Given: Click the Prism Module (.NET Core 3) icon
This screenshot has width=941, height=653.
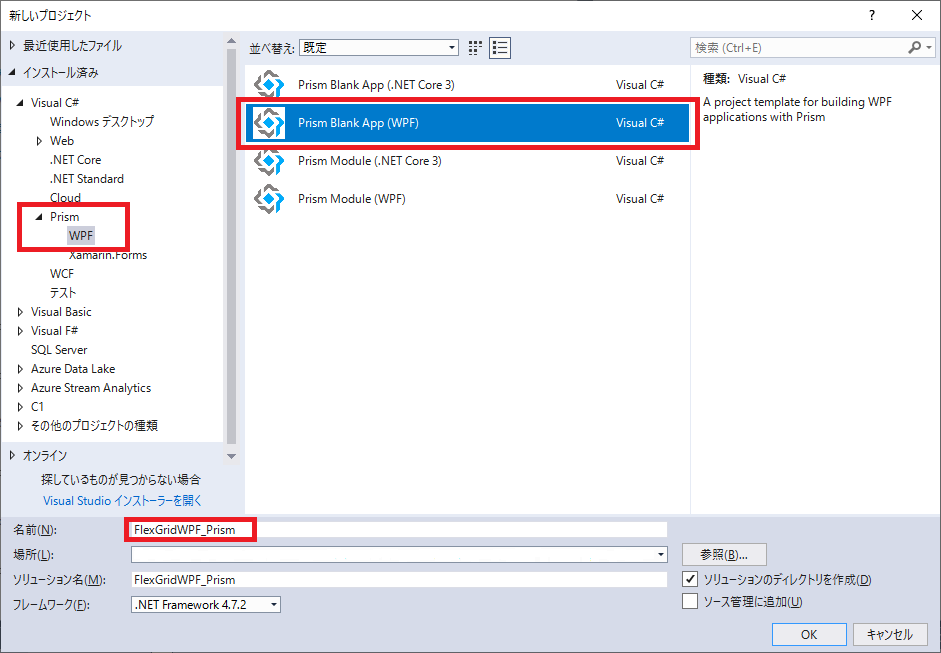Looking at the screenshot, I should [x=269, y=161].
